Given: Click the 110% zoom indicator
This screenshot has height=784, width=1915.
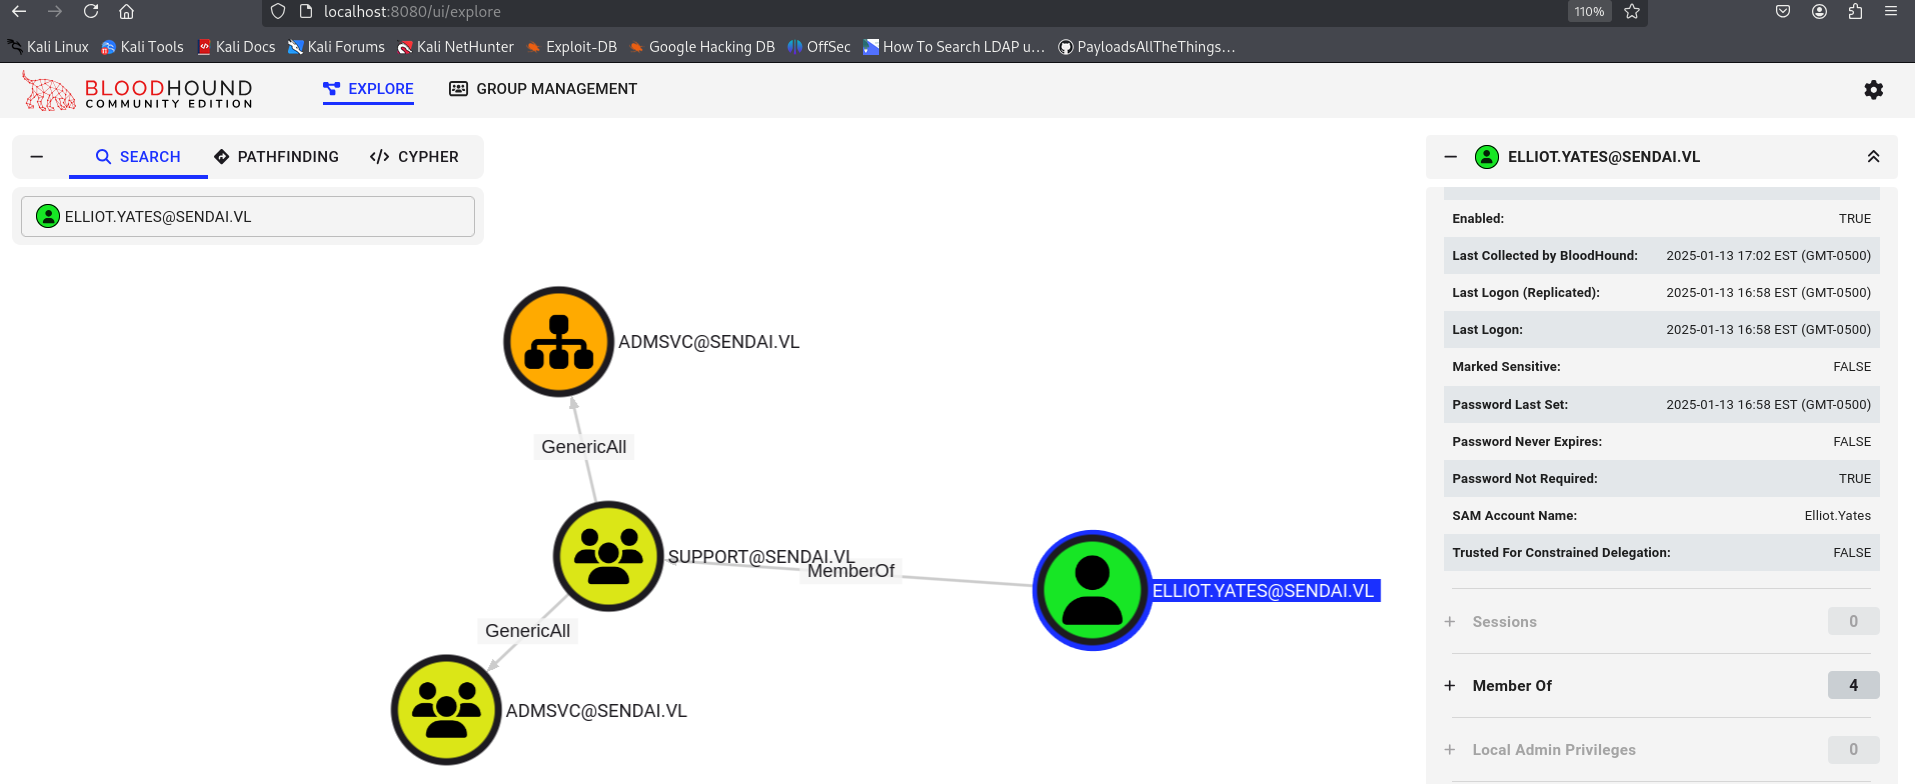Looking at the screenshot, I should tap(1589, 12).
